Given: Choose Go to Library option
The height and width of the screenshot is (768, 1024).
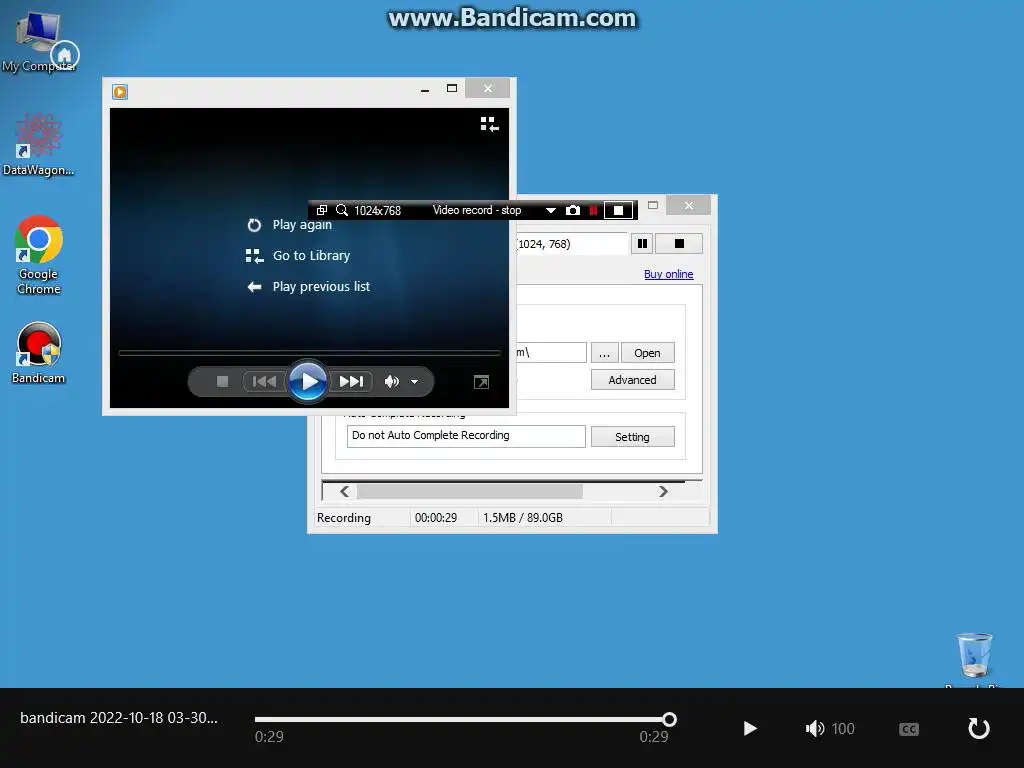Looking at the screenshot, I should 298,255.
